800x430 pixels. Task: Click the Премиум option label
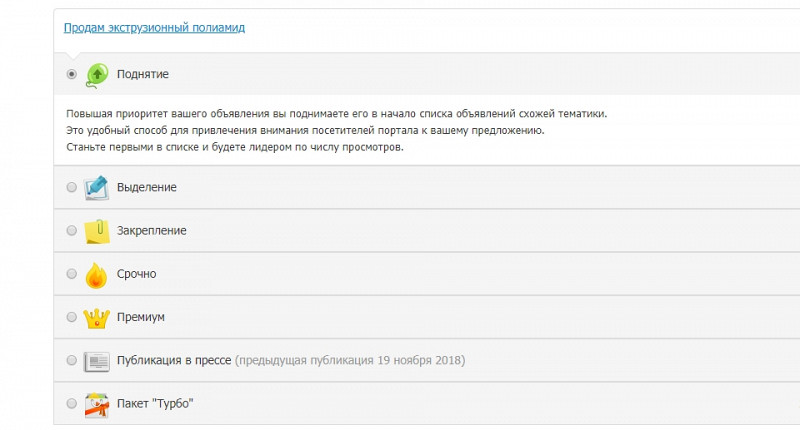coord(141,317)
